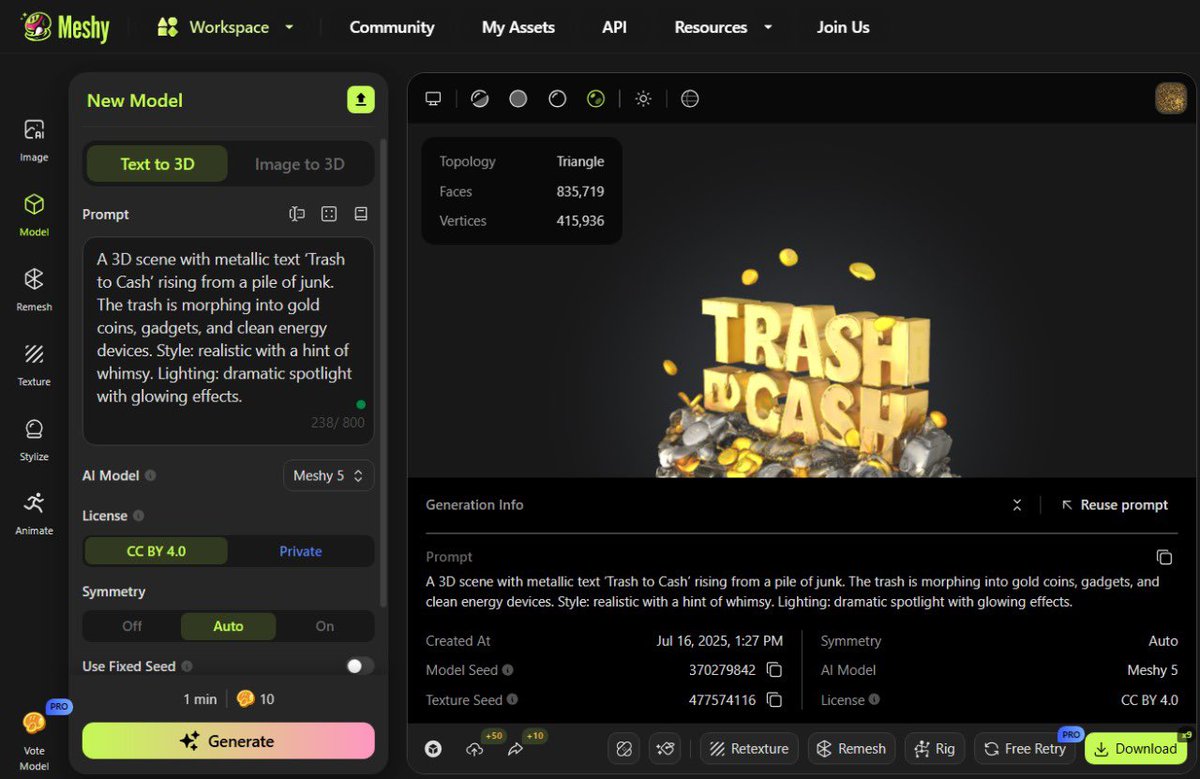This screenshot has height=779, width=1200.
Task: Select the outlined sphere render mode
Action: [x=557, y=98]
